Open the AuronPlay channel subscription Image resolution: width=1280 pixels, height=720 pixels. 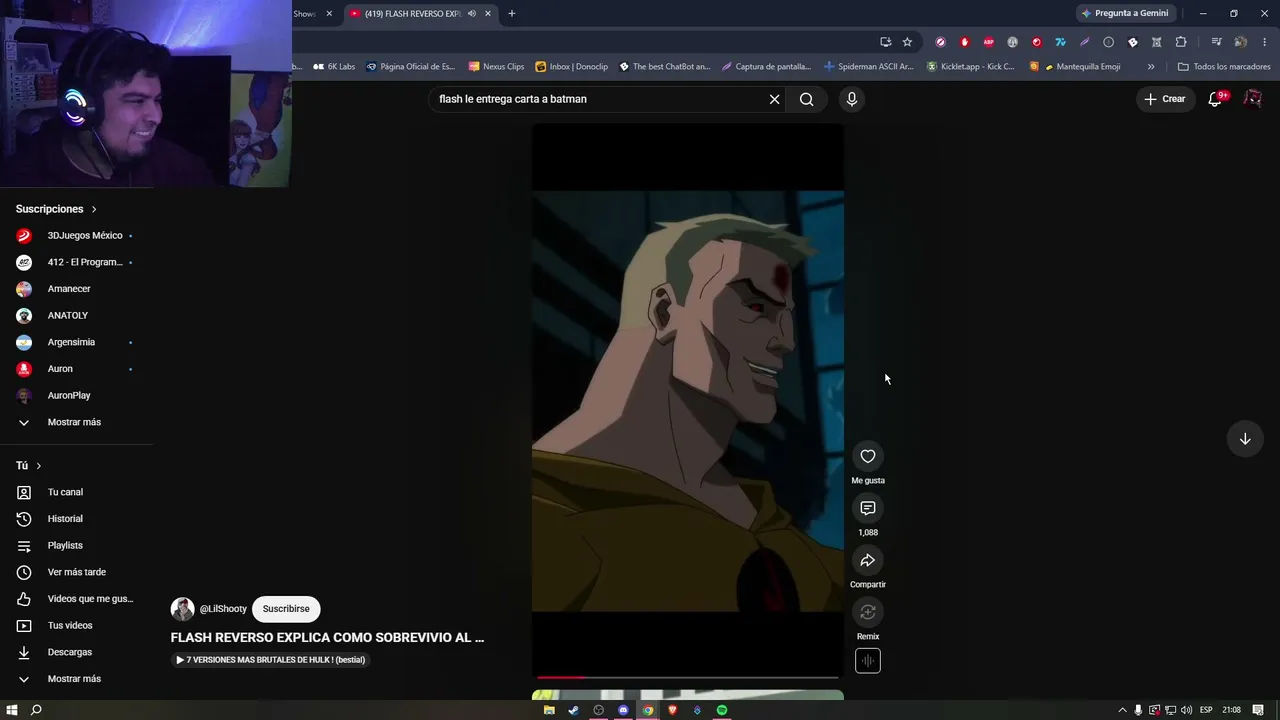pos(76,396)
